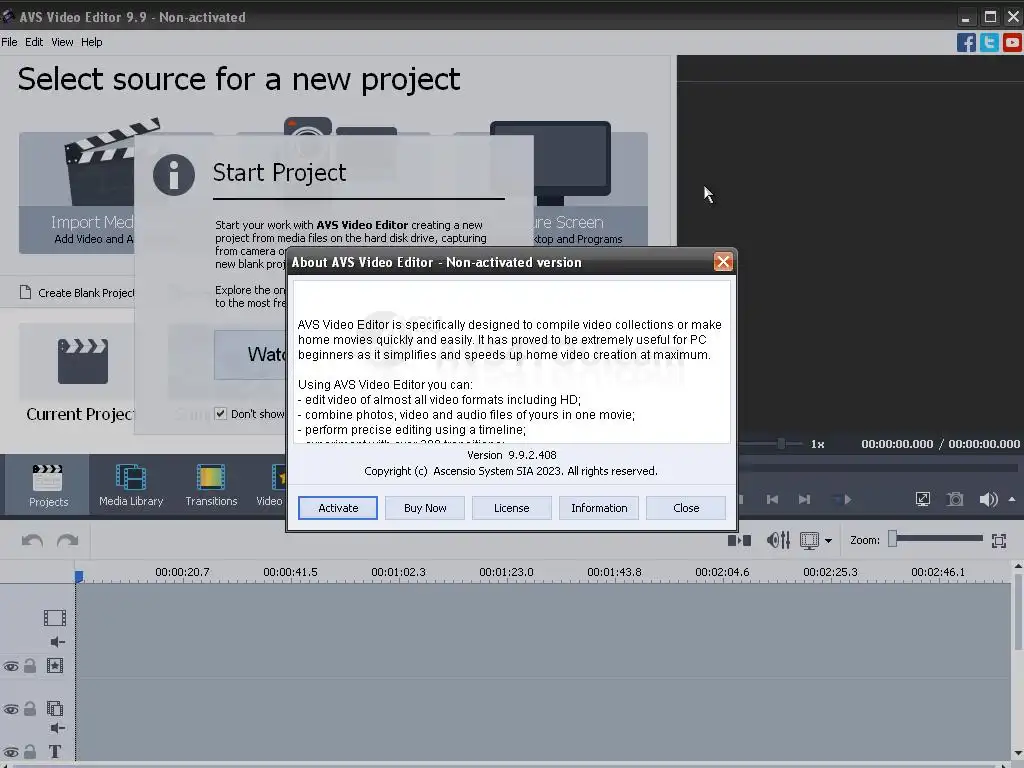Click the text track T icon
The width and height of the screenshot is (1024, 768).
click(55, 752)
